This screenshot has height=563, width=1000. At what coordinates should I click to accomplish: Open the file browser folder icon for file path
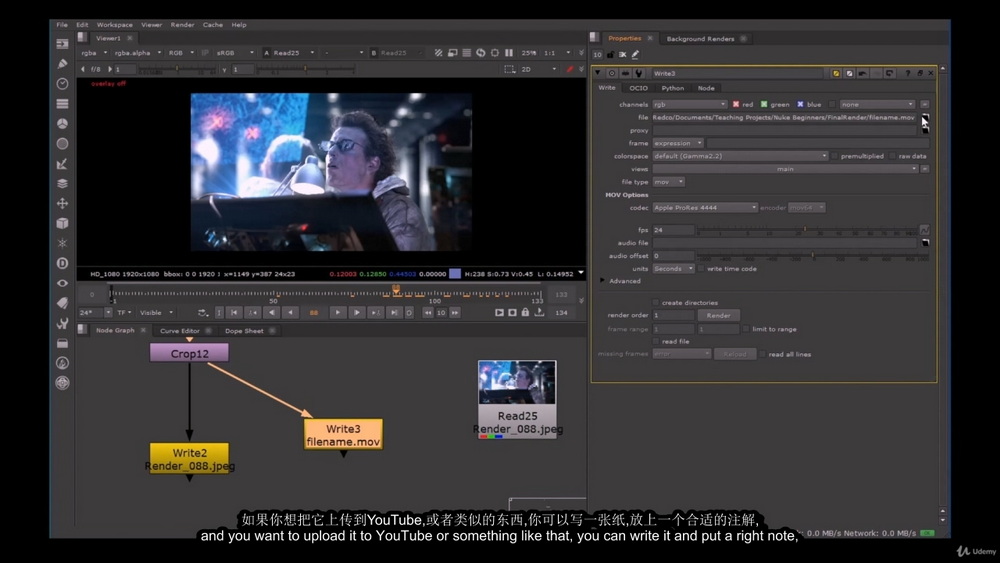[x=925, y=118]
